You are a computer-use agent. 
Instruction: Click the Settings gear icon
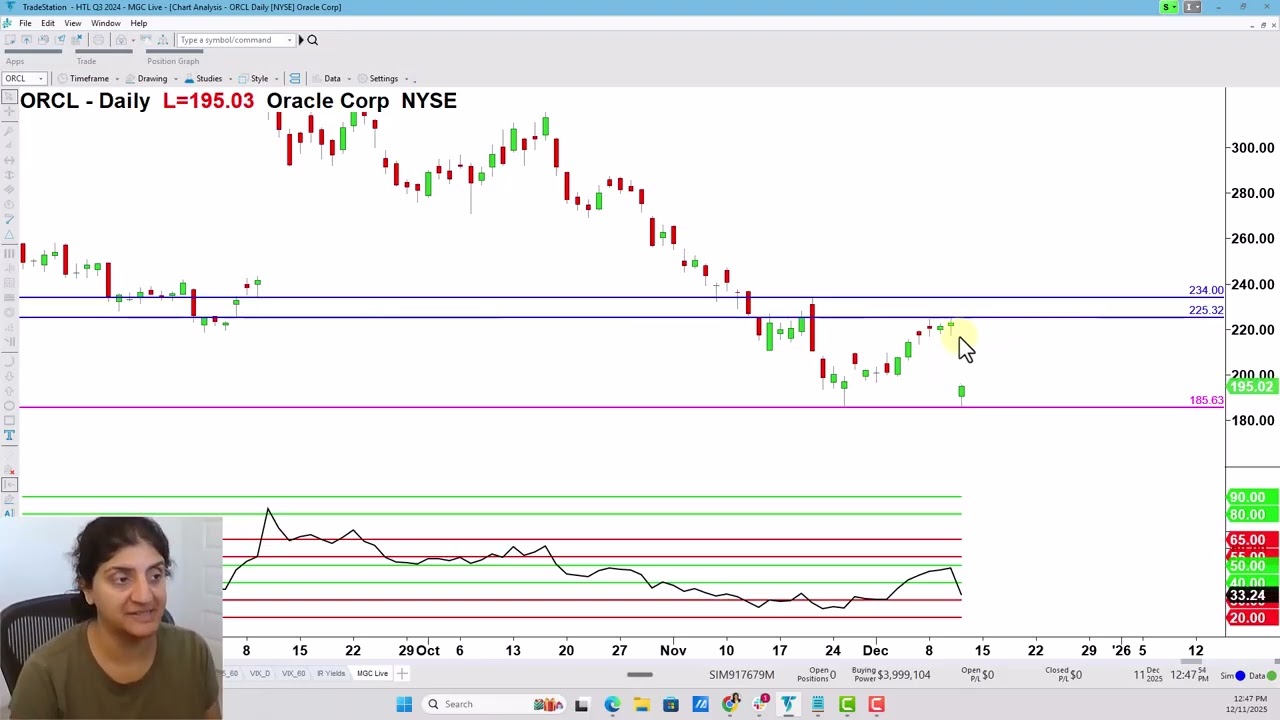click(362, 78)
